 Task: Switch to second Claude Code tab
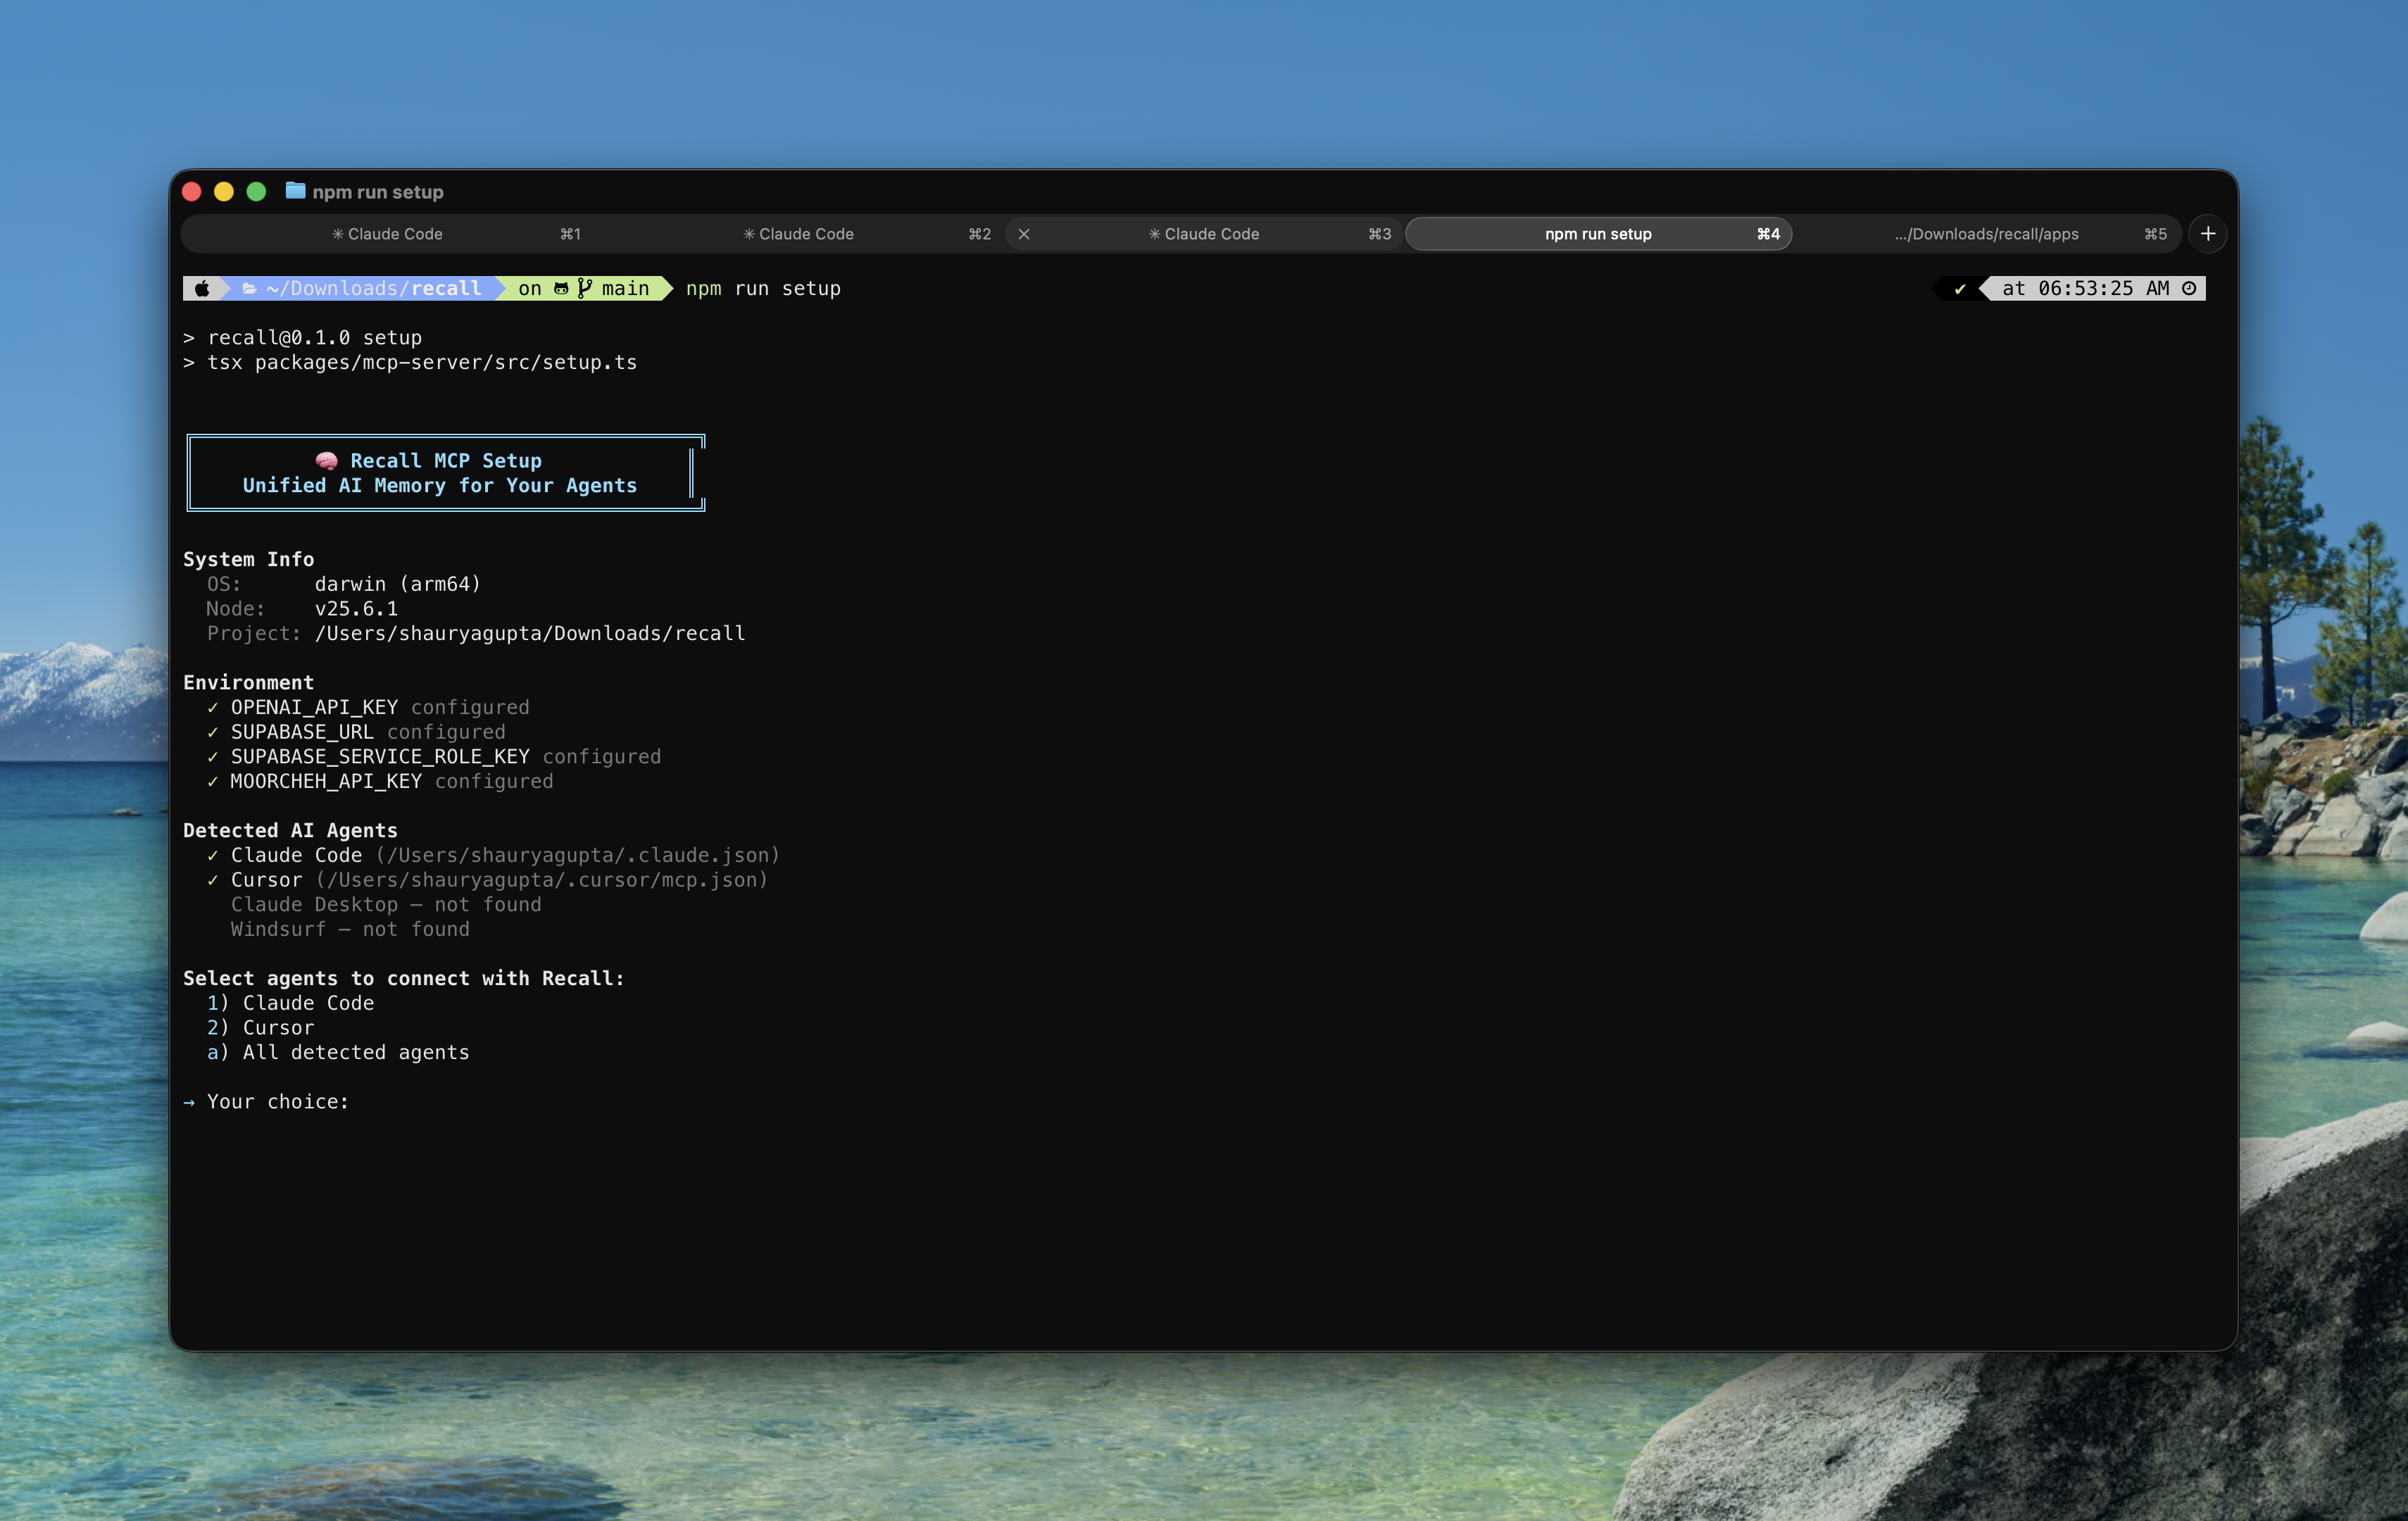point(805,234)
